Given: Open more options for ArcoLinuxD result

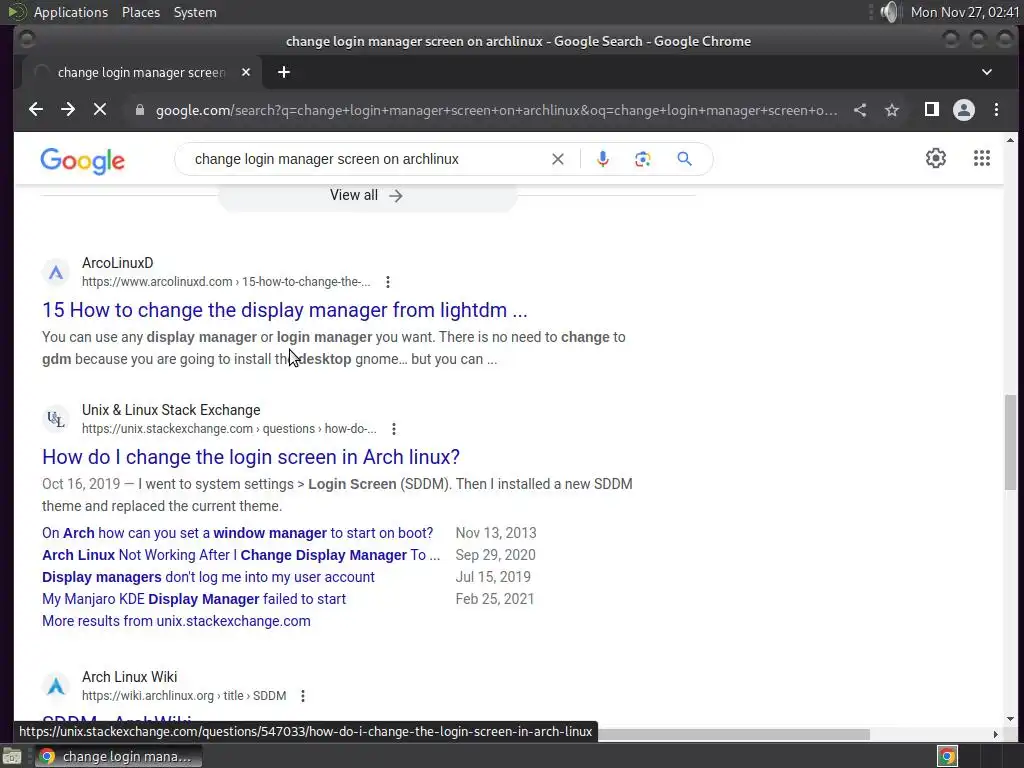Looking at the screenshot, I should pos(388,282).
